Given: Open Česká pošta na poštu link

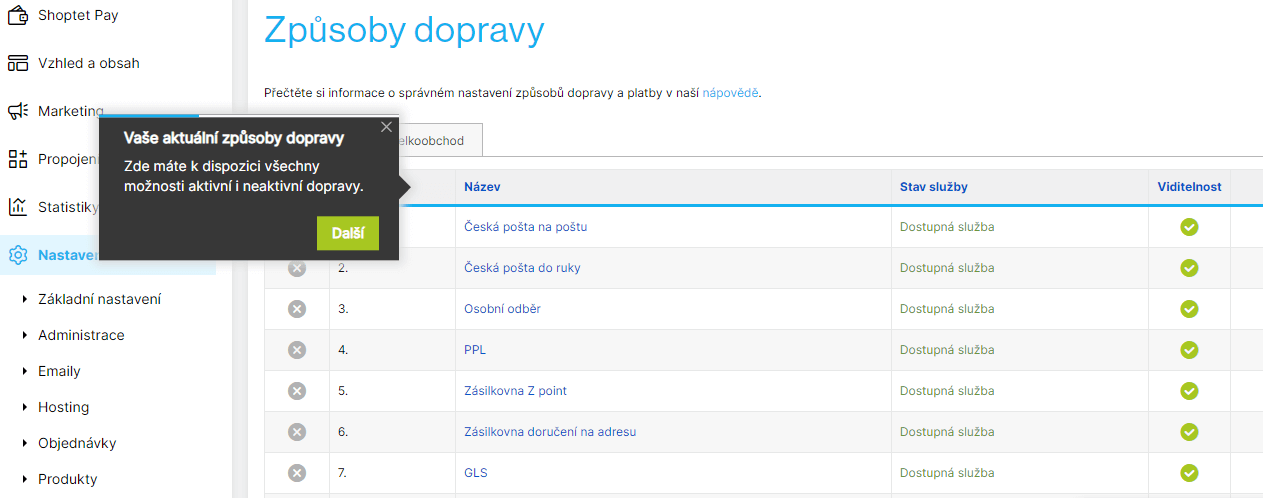Looking at the screenshot, I should coord(525,227).
